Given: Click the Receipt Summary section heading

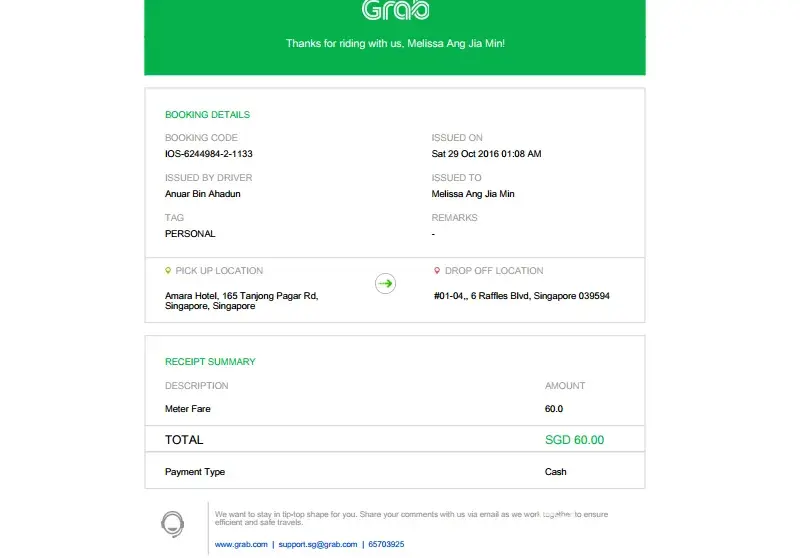Looking at the screenshot, I should point(210,362).
